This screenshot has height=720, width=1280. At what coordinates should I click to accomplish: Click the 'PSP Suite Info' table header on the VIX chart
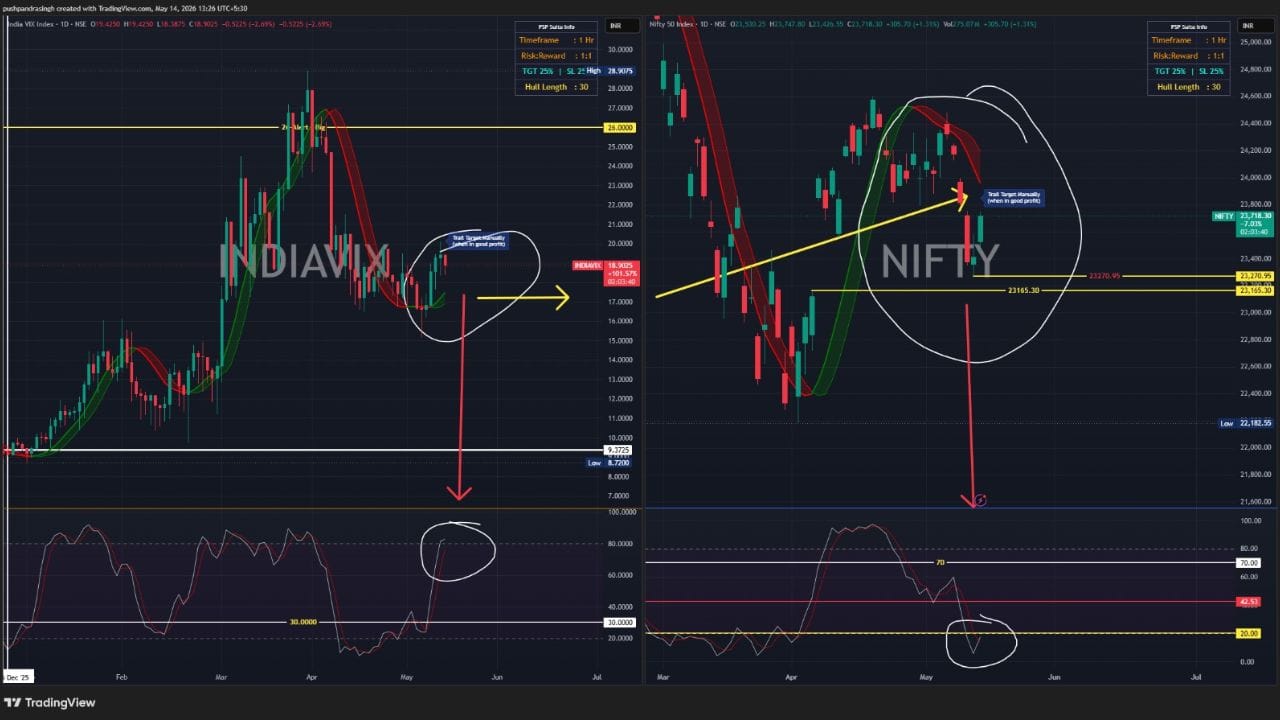558,26
